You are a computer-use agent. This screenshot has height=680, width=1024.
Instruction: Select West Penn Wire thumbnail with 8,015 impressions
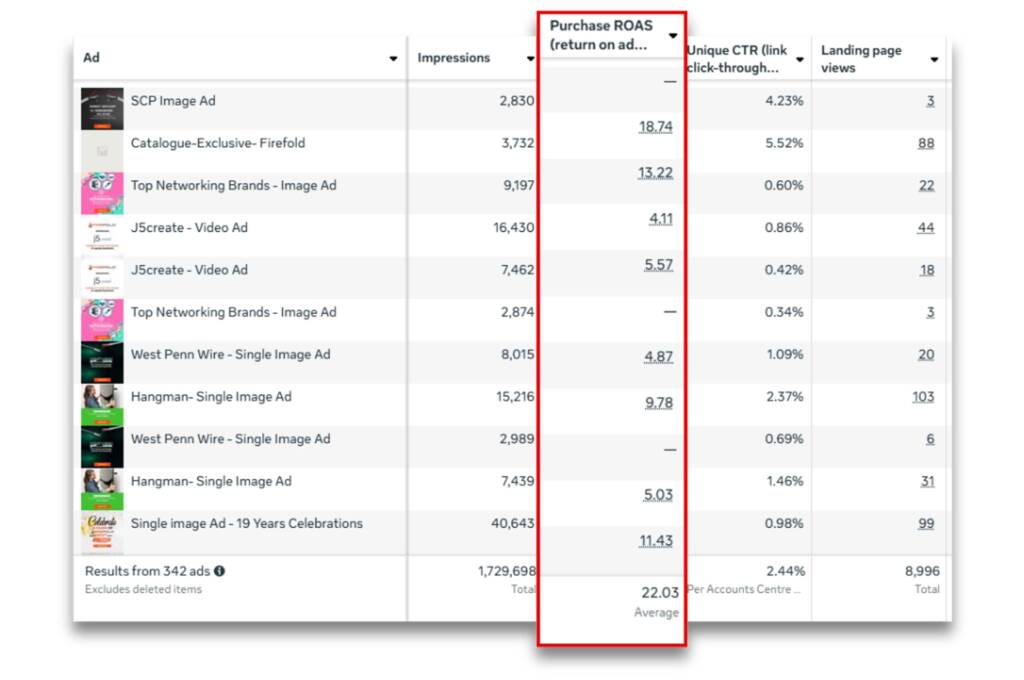[102, 363]
